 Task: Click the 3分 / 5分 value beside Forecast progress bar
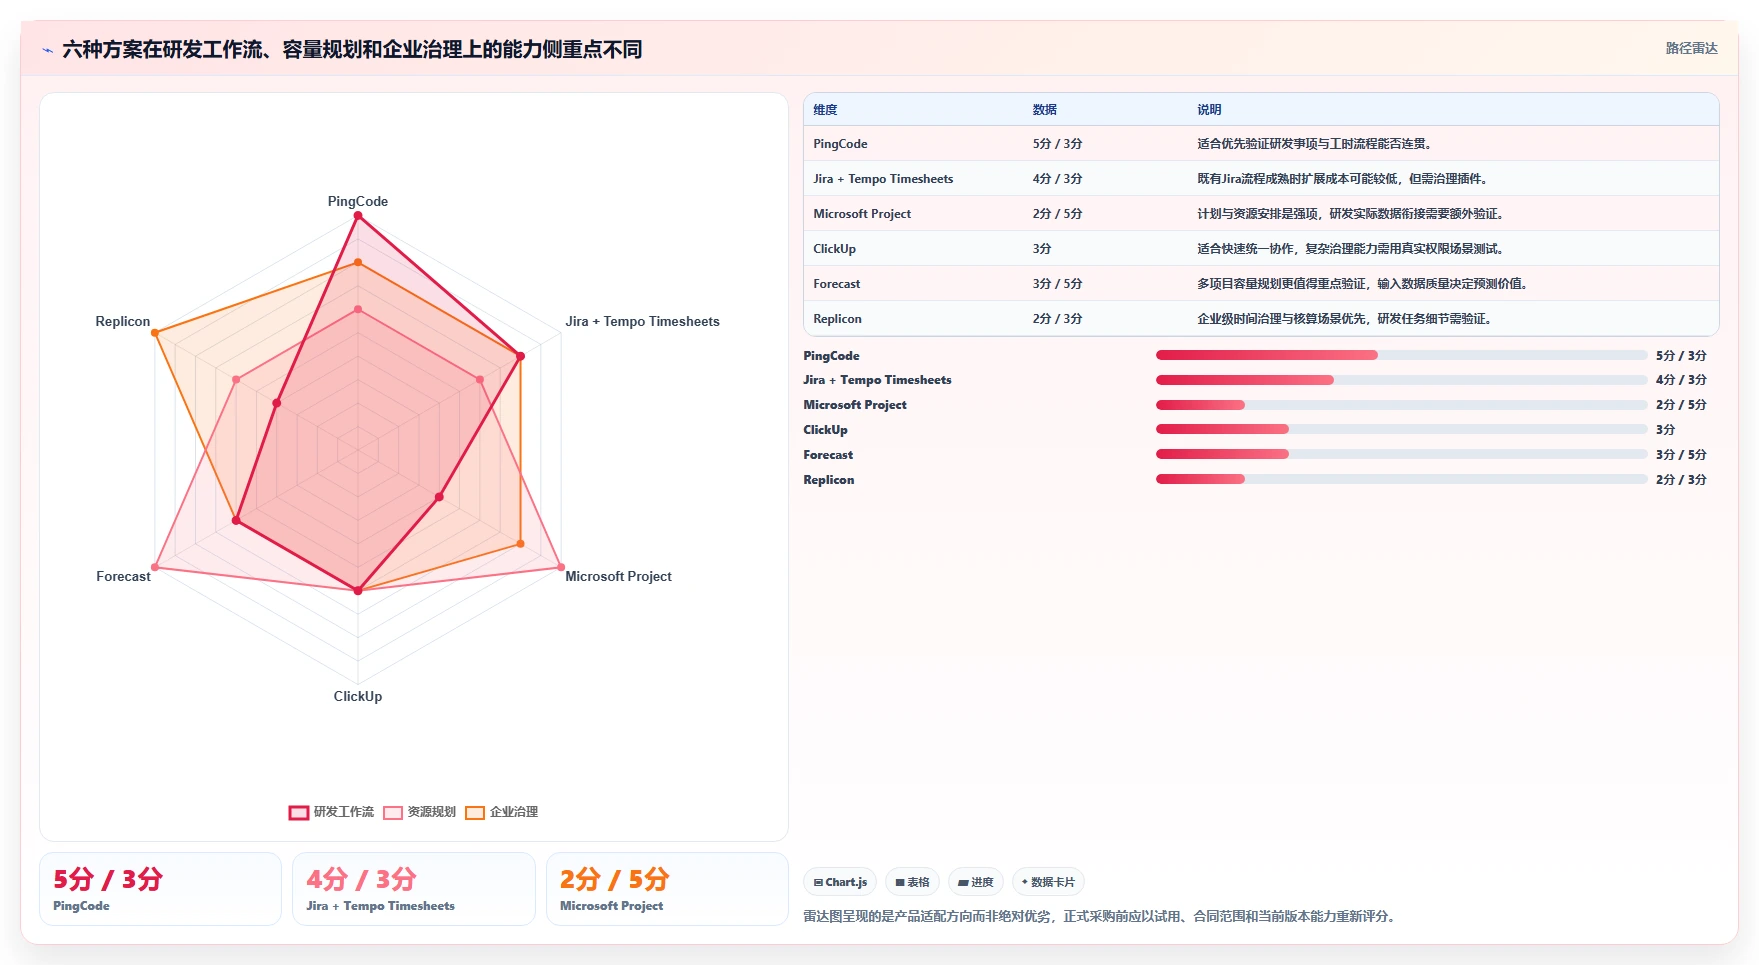1681,455
